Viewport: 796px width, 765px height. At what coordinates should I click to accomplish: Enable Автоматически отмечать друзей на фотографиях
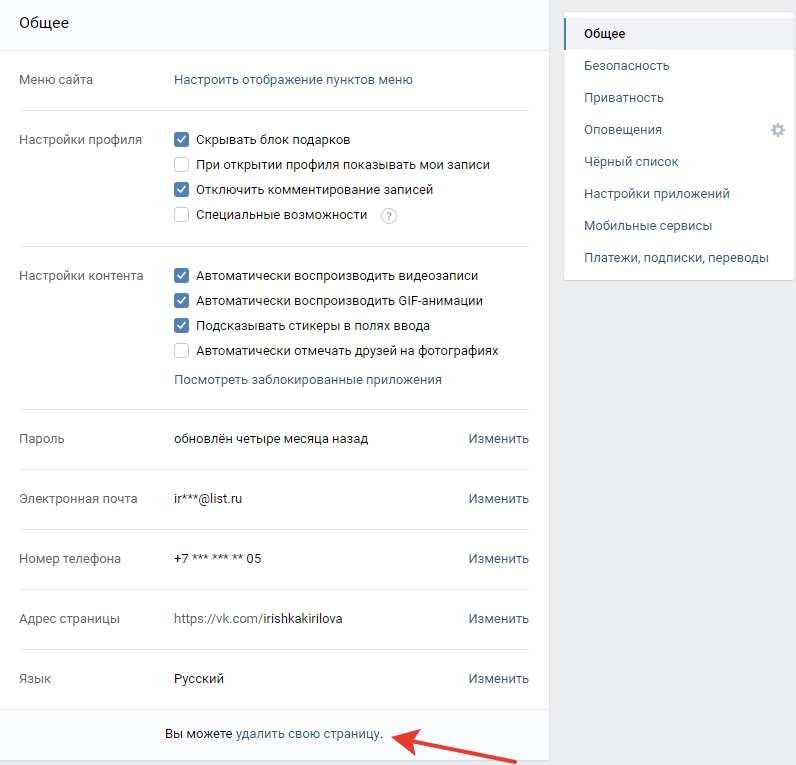pyautogui.click(x=181, y=351)
